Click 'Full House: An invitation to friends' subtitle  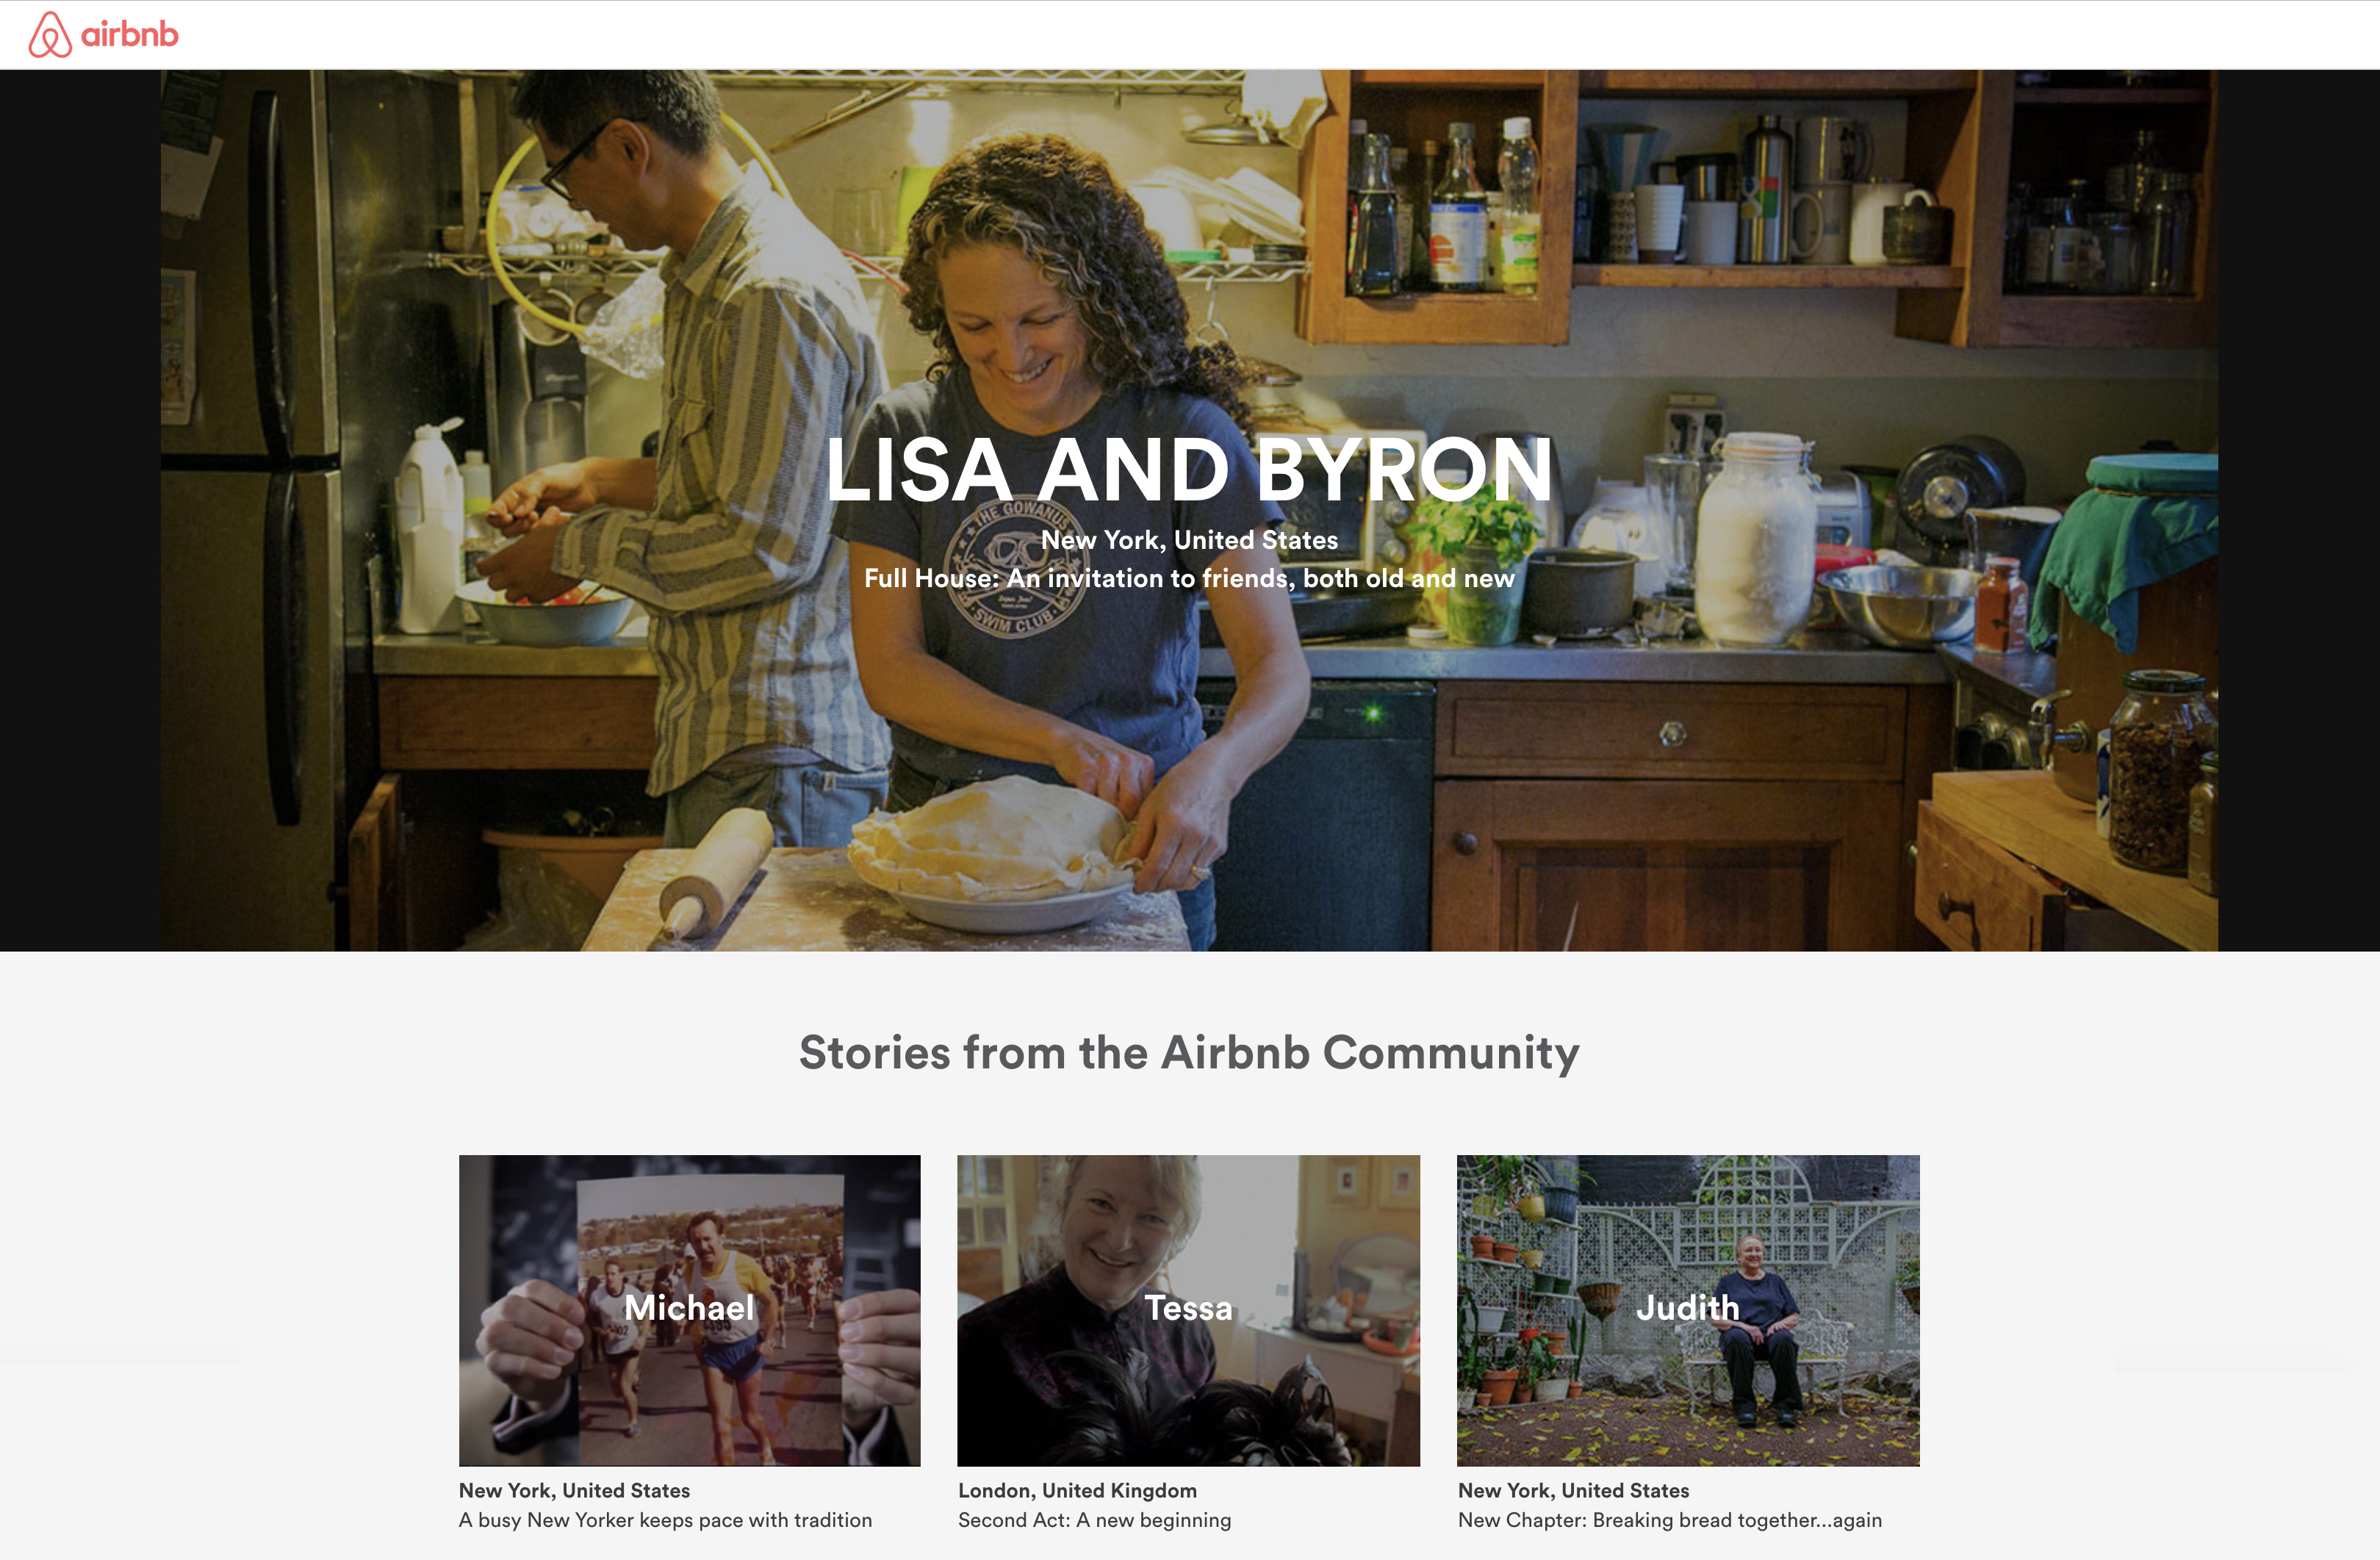pyautogui.click(x=1189, y=578)
